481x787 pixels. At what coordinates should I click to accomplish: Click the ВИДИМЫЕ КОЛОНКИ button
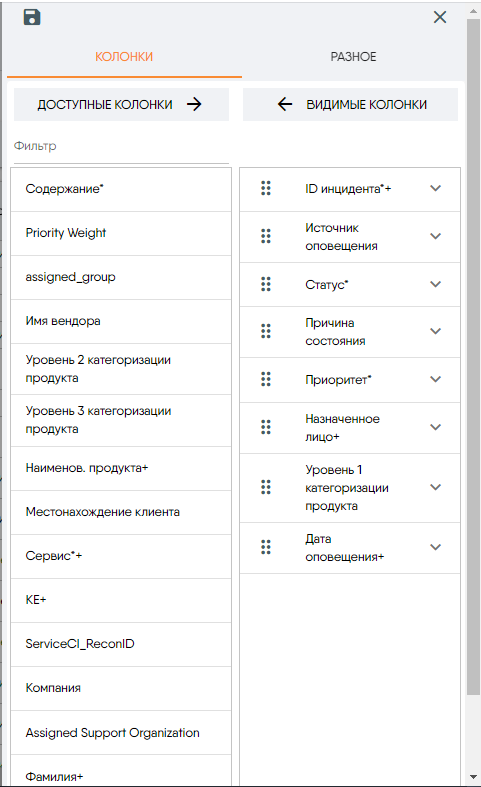(350, 104)
